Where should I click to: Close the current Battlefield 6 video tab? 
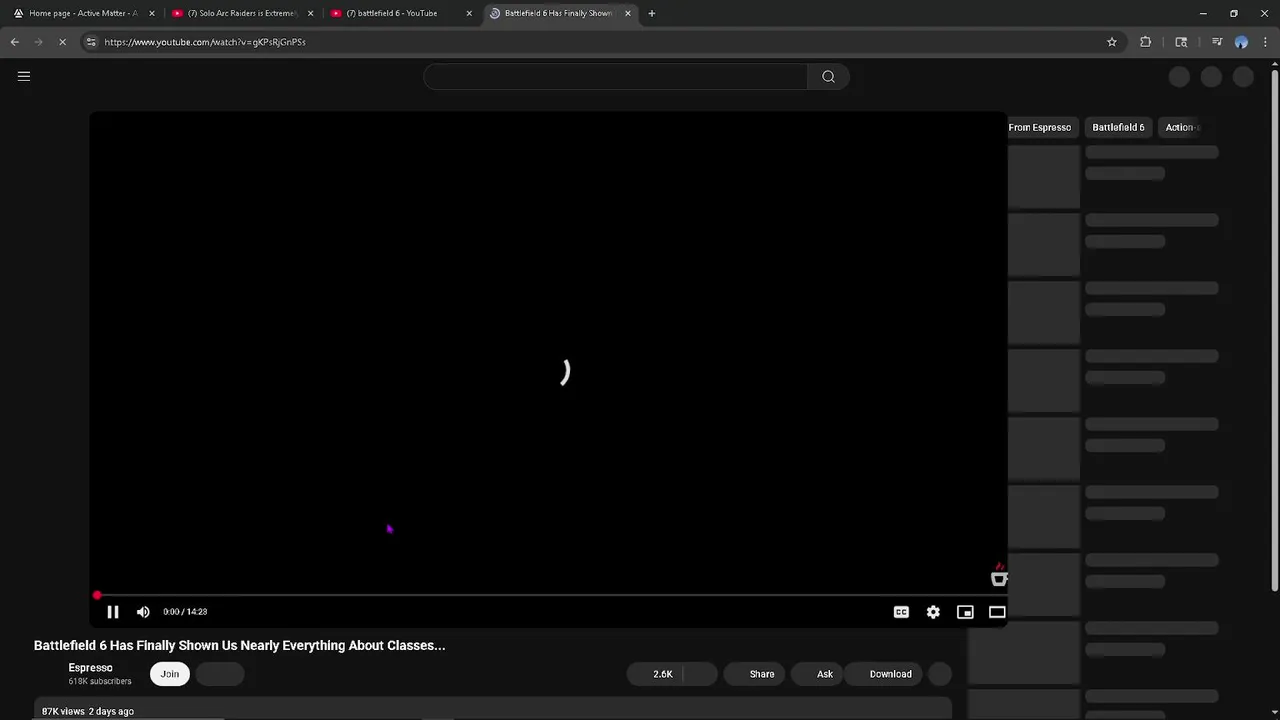[628, 13]
